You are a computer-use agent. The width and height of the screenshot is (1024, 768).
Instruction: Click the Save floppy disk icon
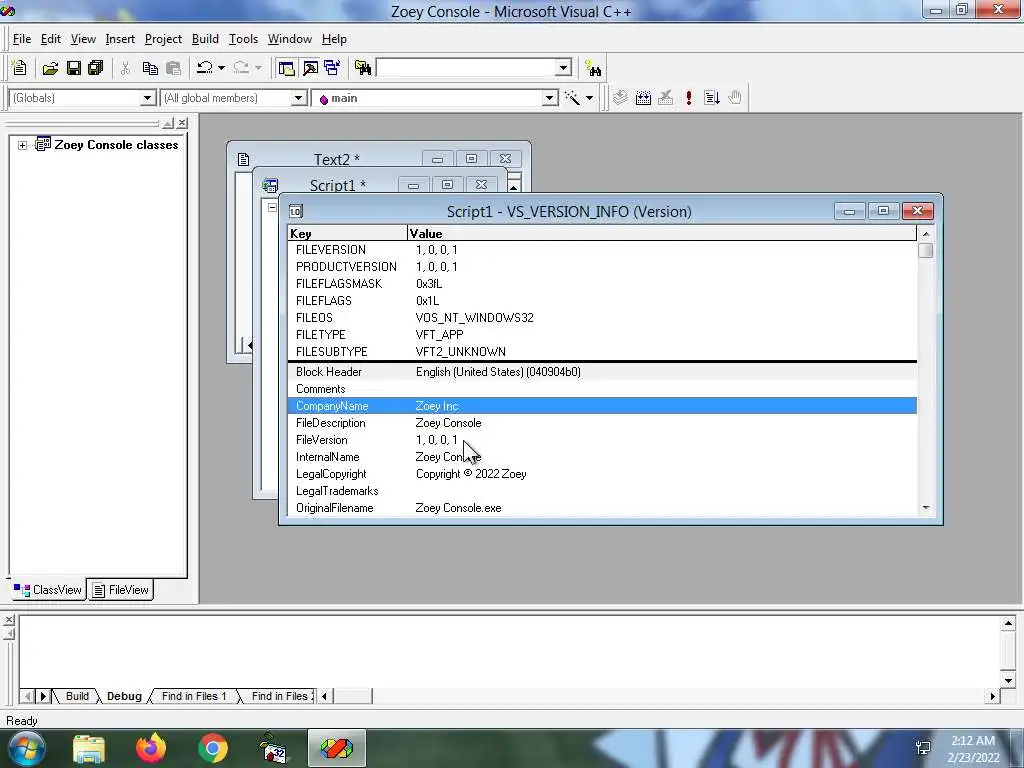click(73, 67)
